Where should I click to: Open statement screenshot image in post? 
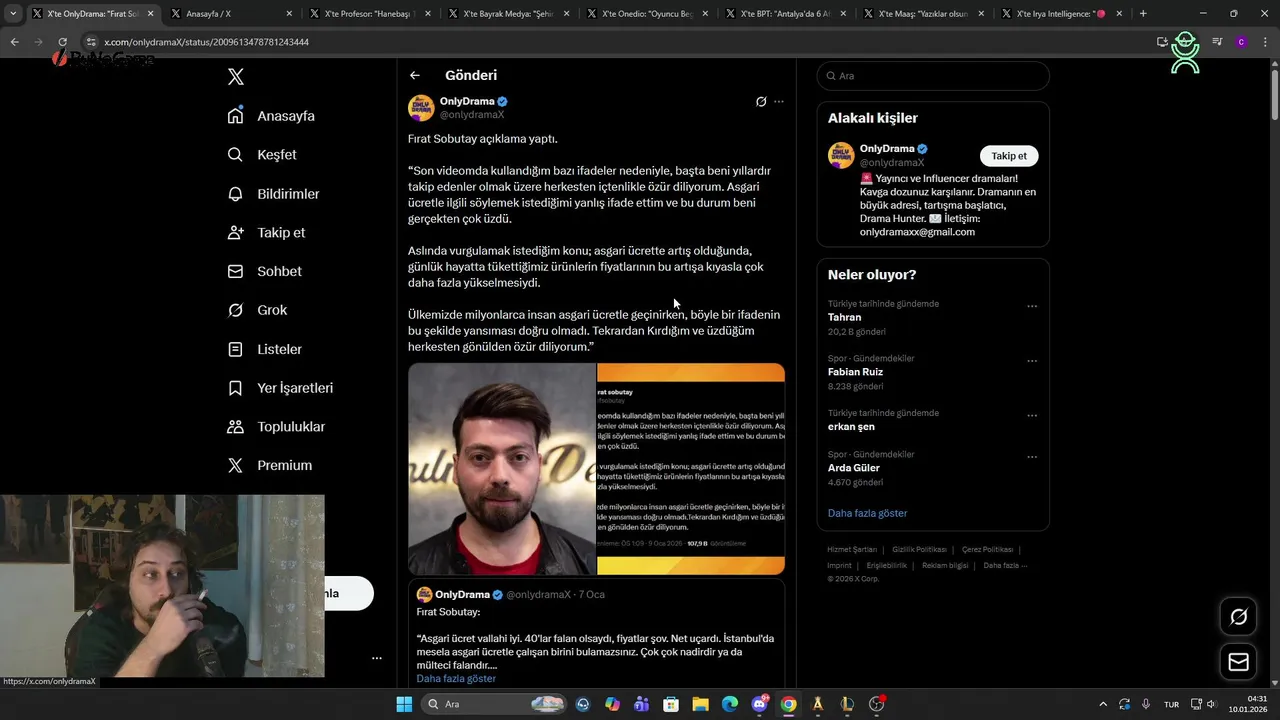coord(691,469)
